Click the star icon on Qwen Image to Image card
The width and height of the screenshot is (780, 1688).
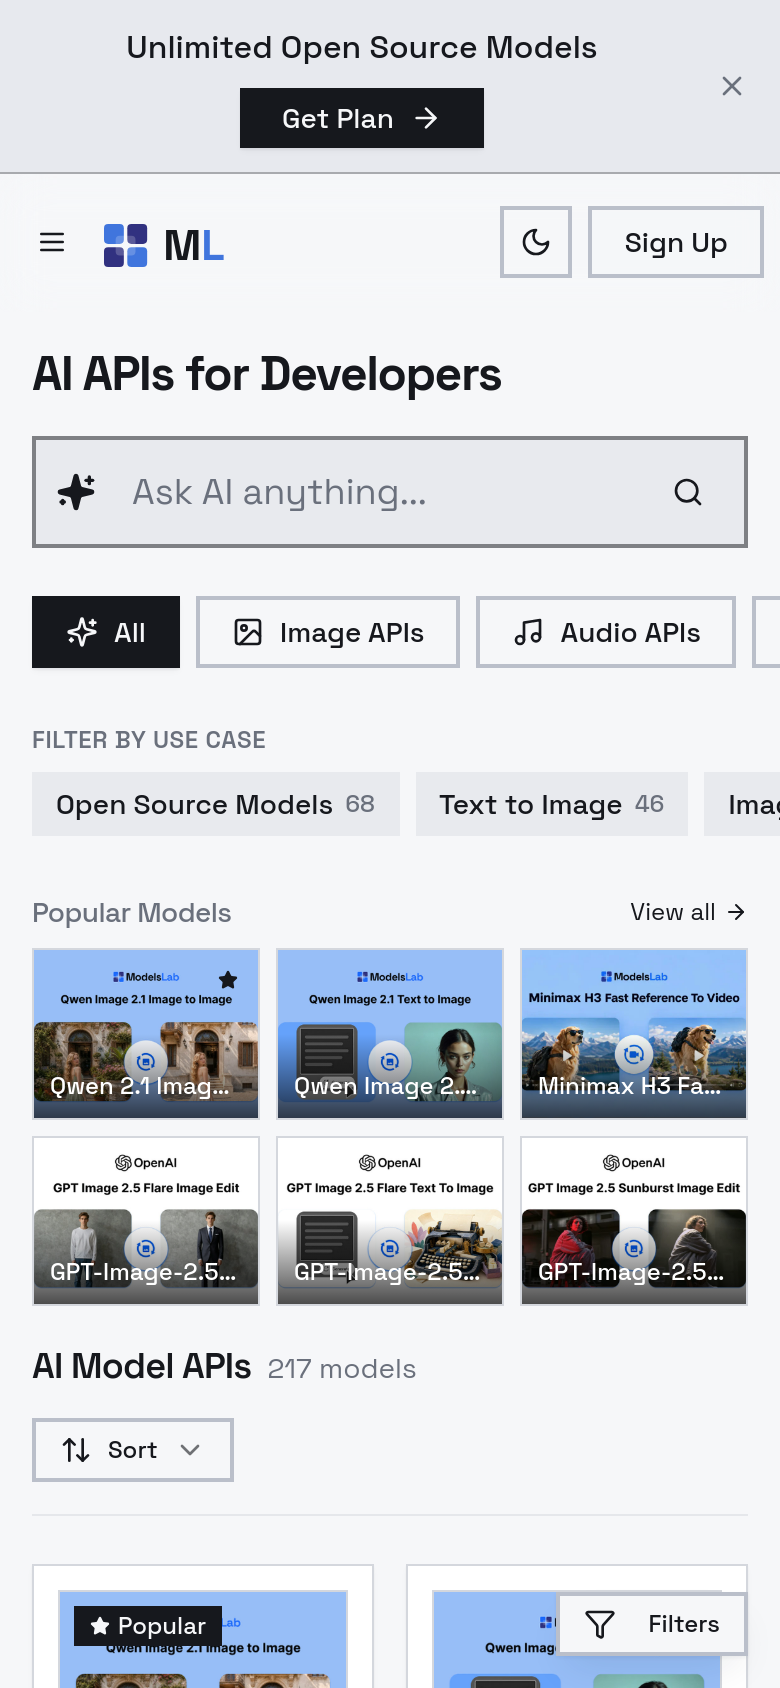[228, 979]
